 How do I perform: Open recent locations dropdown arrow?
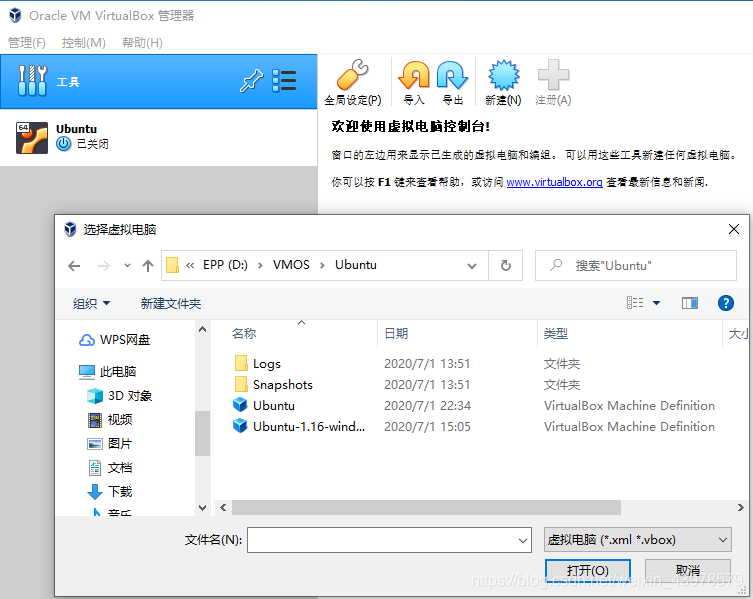[x=127, y=265]
